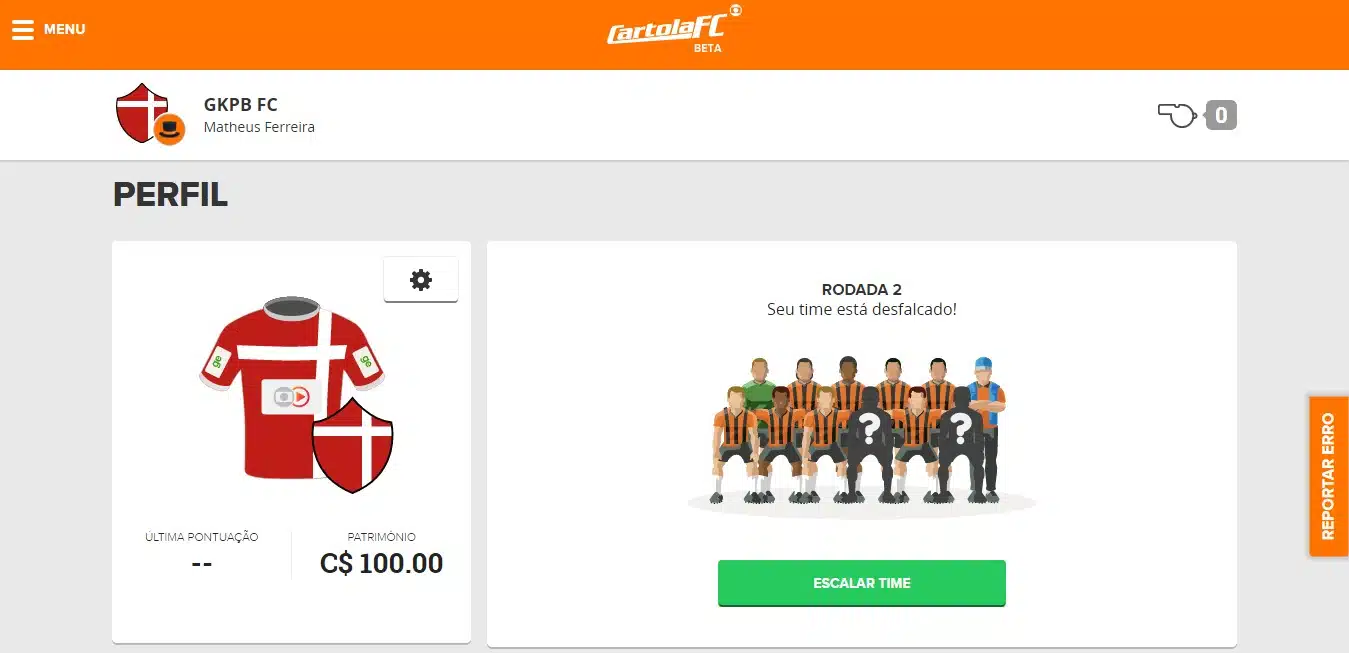Click the shield crest over the jersey
Viewport: 1349px width, 653px height.
tap(352, 445)
